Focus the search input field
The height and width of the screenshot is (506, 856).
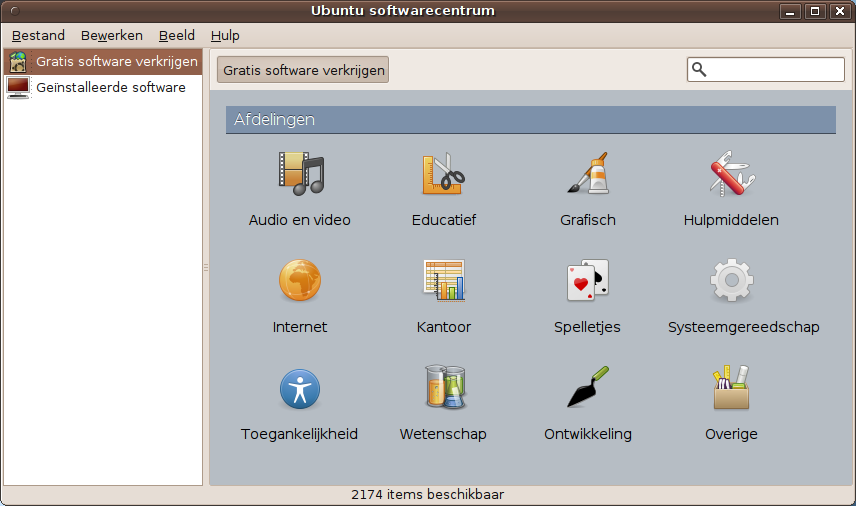(x=765, y=69)
